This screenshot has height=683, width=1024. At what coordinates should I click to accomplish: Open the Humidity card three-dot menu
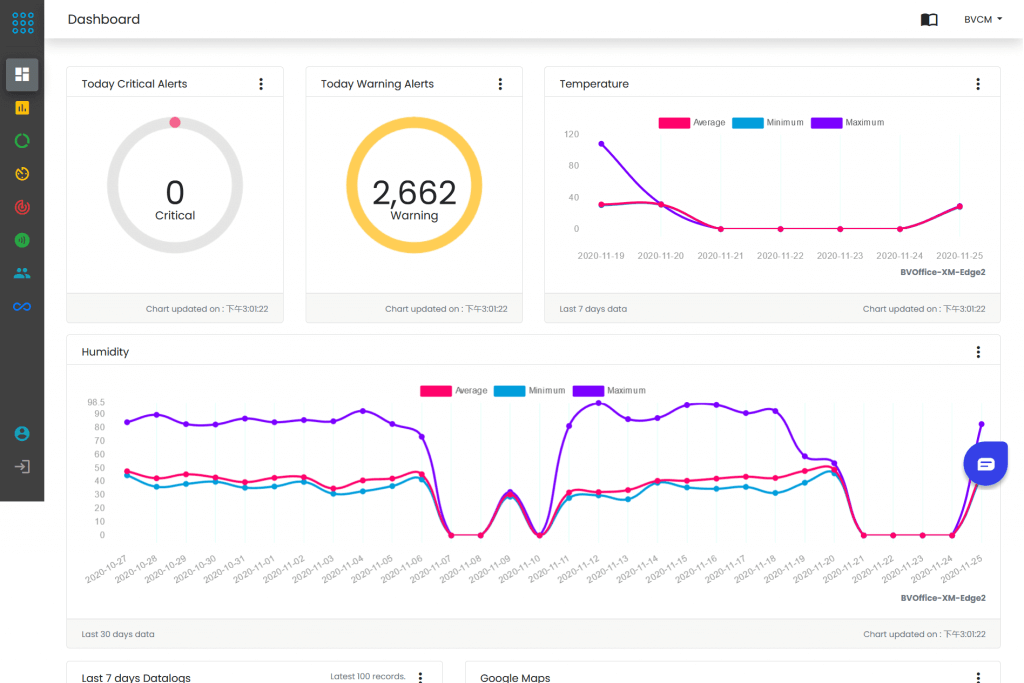coord(978,352)
